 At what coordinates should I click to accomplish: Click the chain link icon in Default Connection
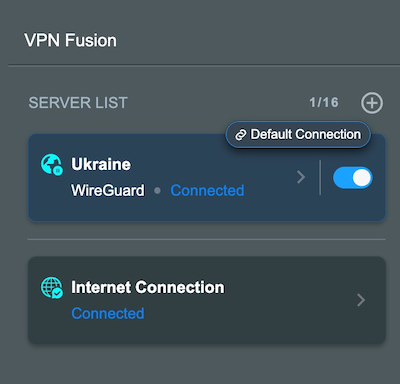[x=241, y=135]
